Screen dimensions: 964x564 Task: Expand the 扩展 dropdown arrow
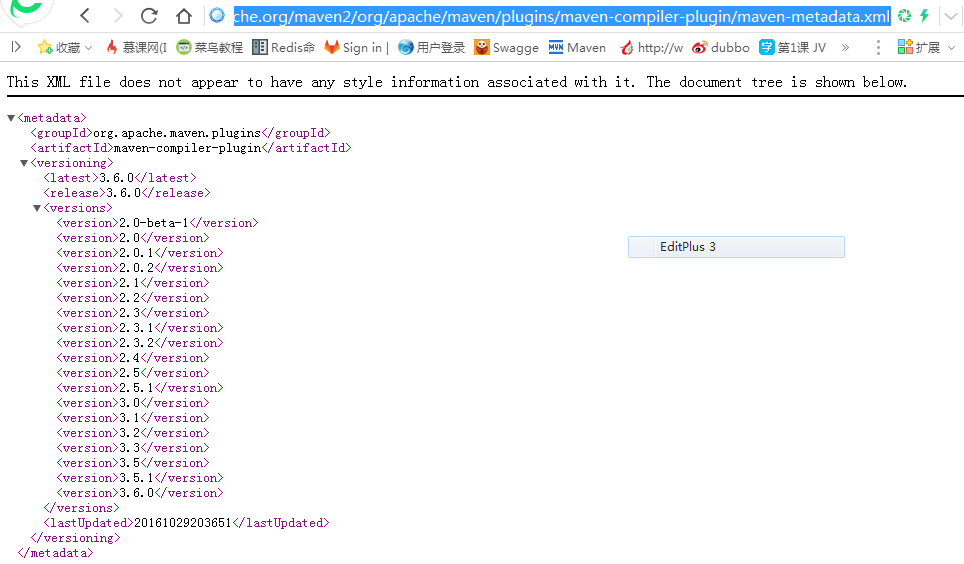pos(951,48)
